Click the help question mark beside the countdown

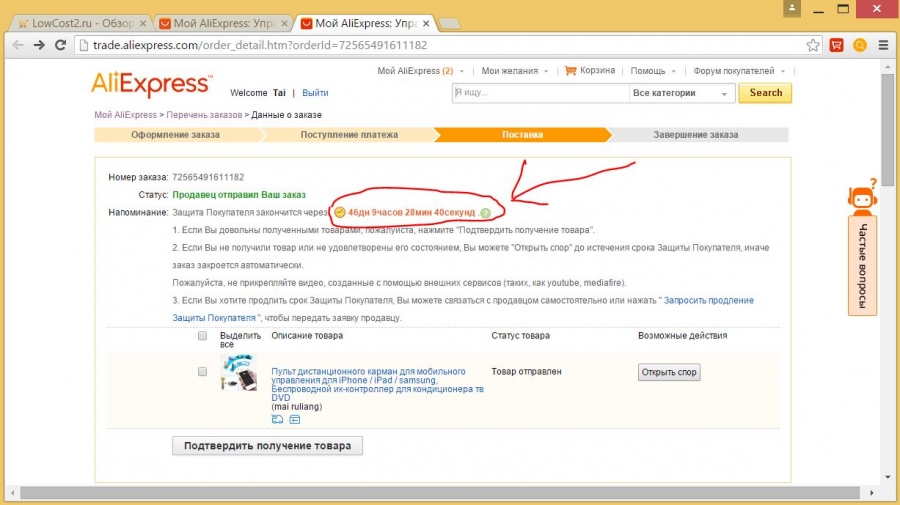point(485,213)
